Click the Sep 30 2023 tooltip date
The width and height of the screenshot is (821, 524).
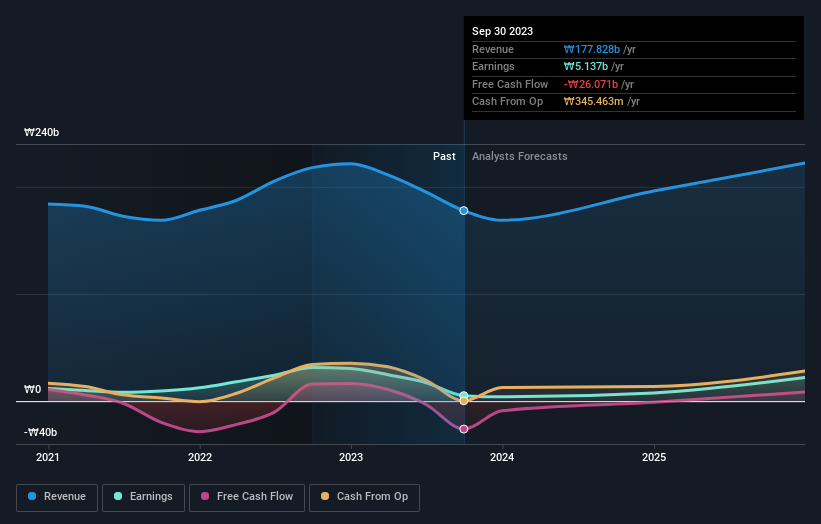[502, 31]
